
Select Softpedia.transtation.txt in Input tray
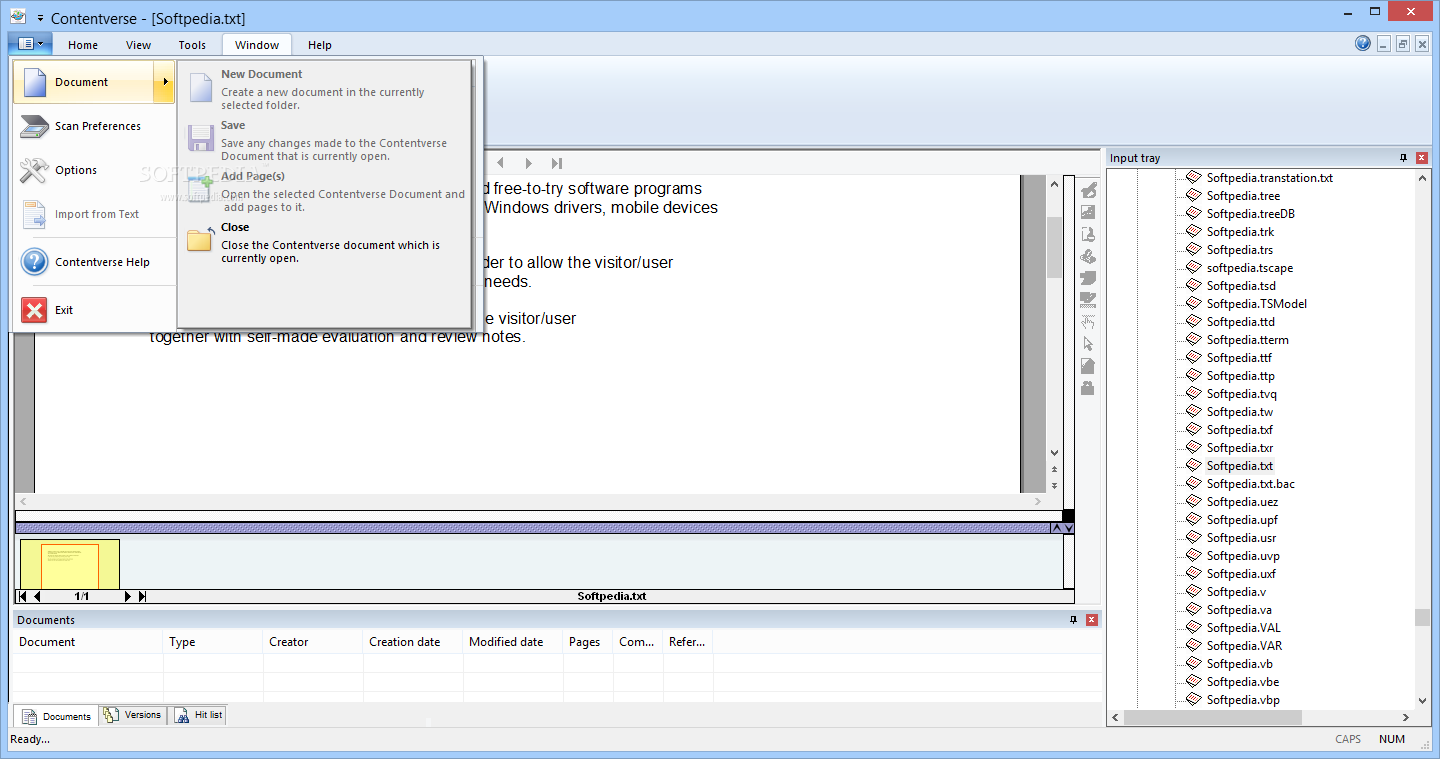(1269, 178)
